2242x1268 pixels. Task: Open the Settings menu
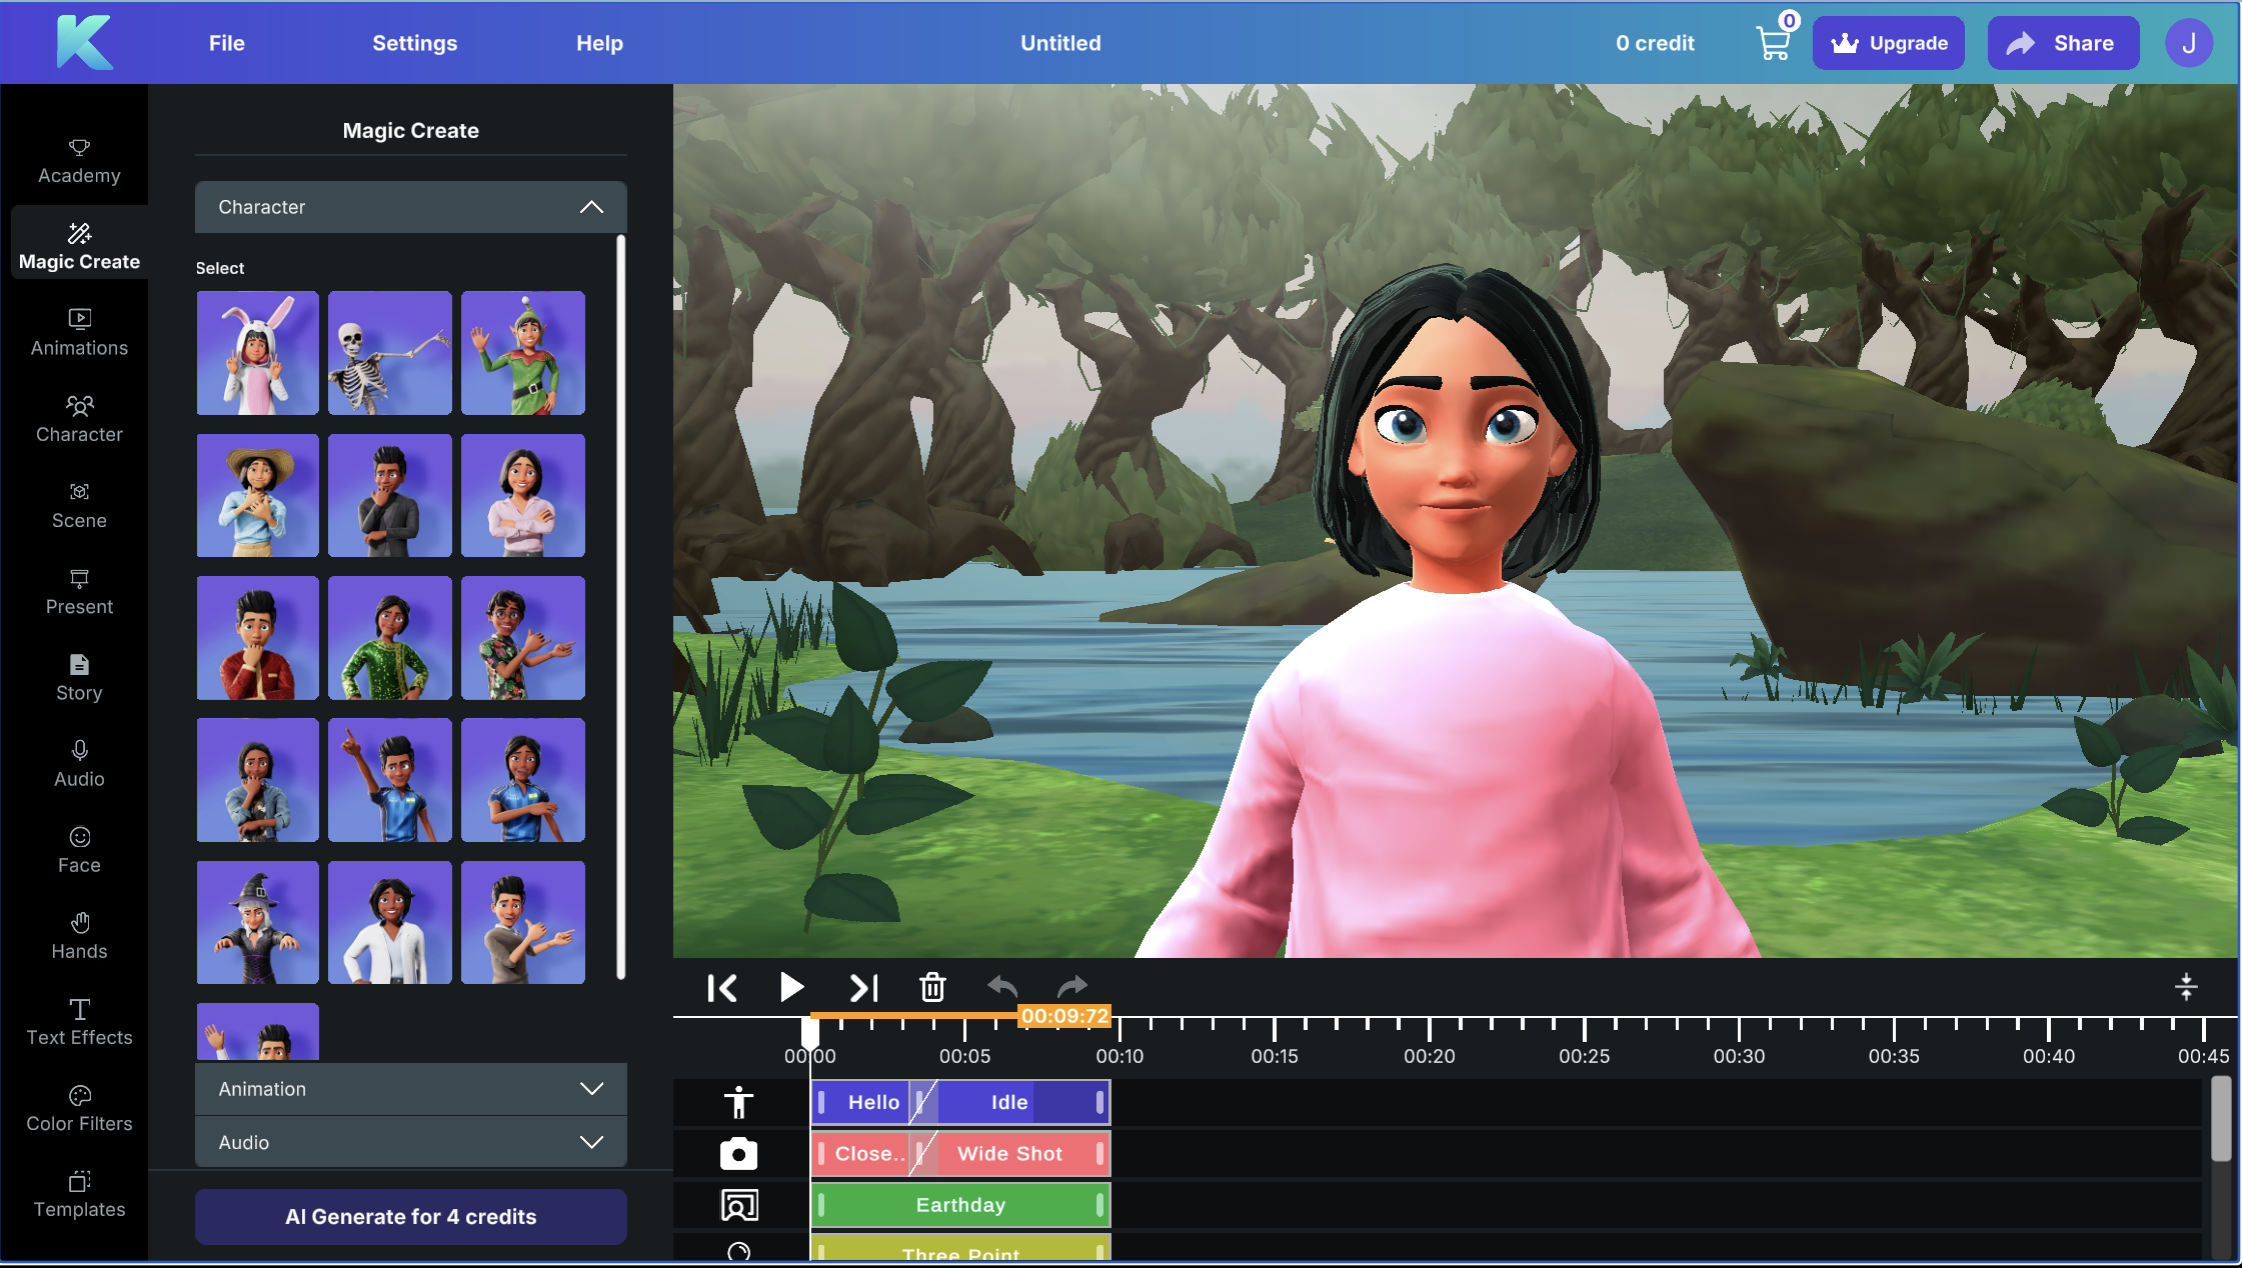pos(414,43)
